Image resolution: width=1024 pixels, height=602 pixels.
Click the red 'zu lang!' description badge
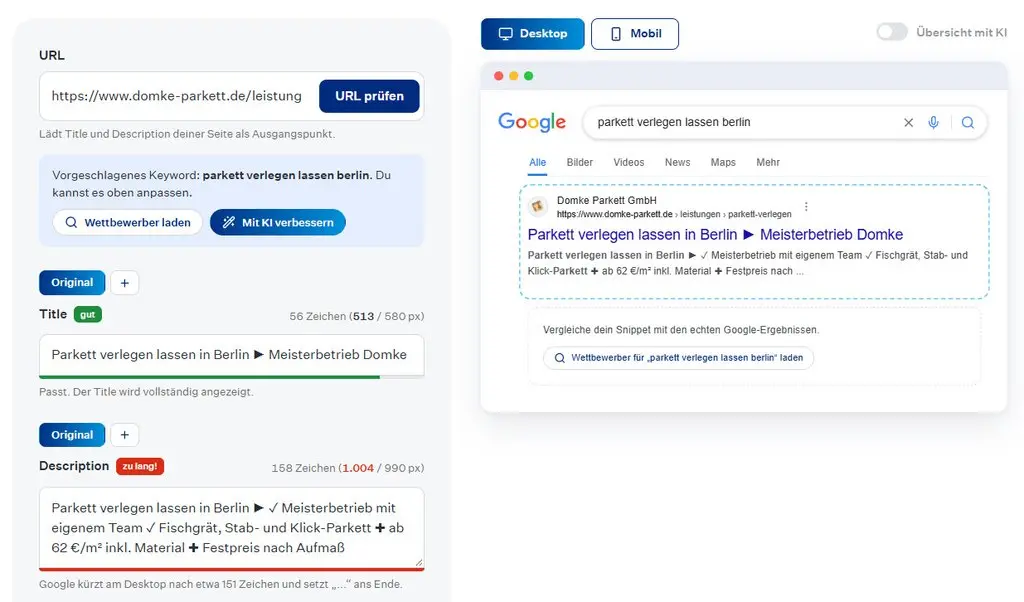(140, 466)
